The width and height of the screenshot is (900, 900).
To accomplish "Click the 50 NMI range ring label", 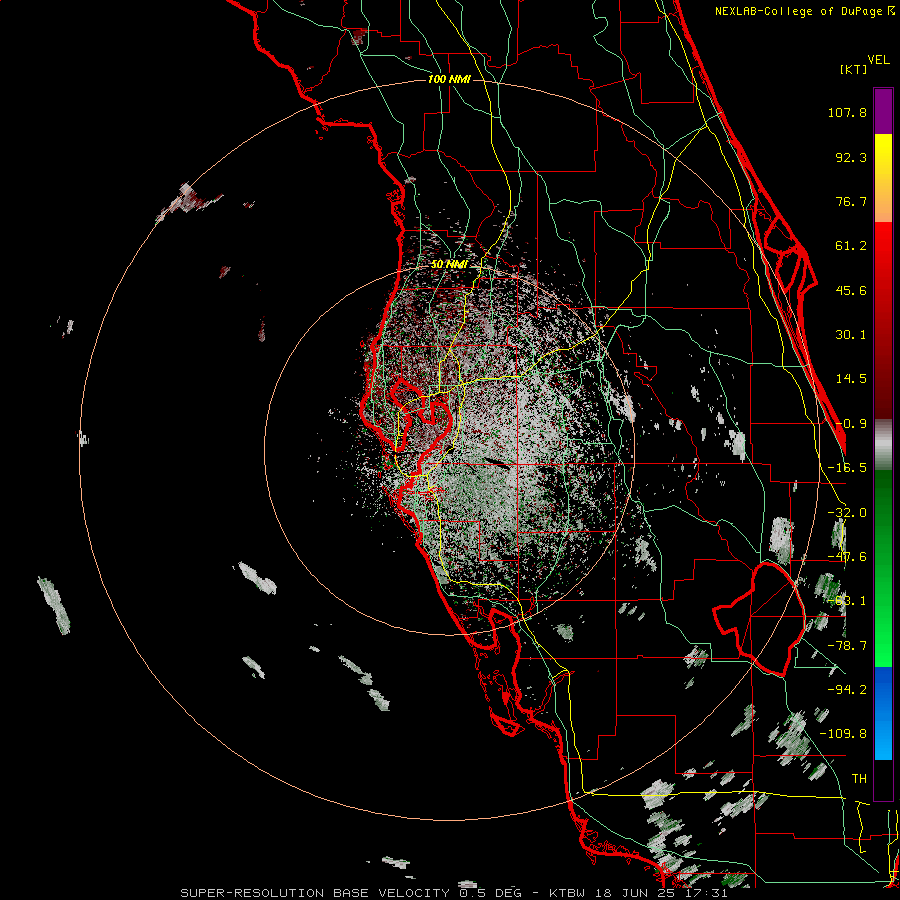I will point(449,265).
